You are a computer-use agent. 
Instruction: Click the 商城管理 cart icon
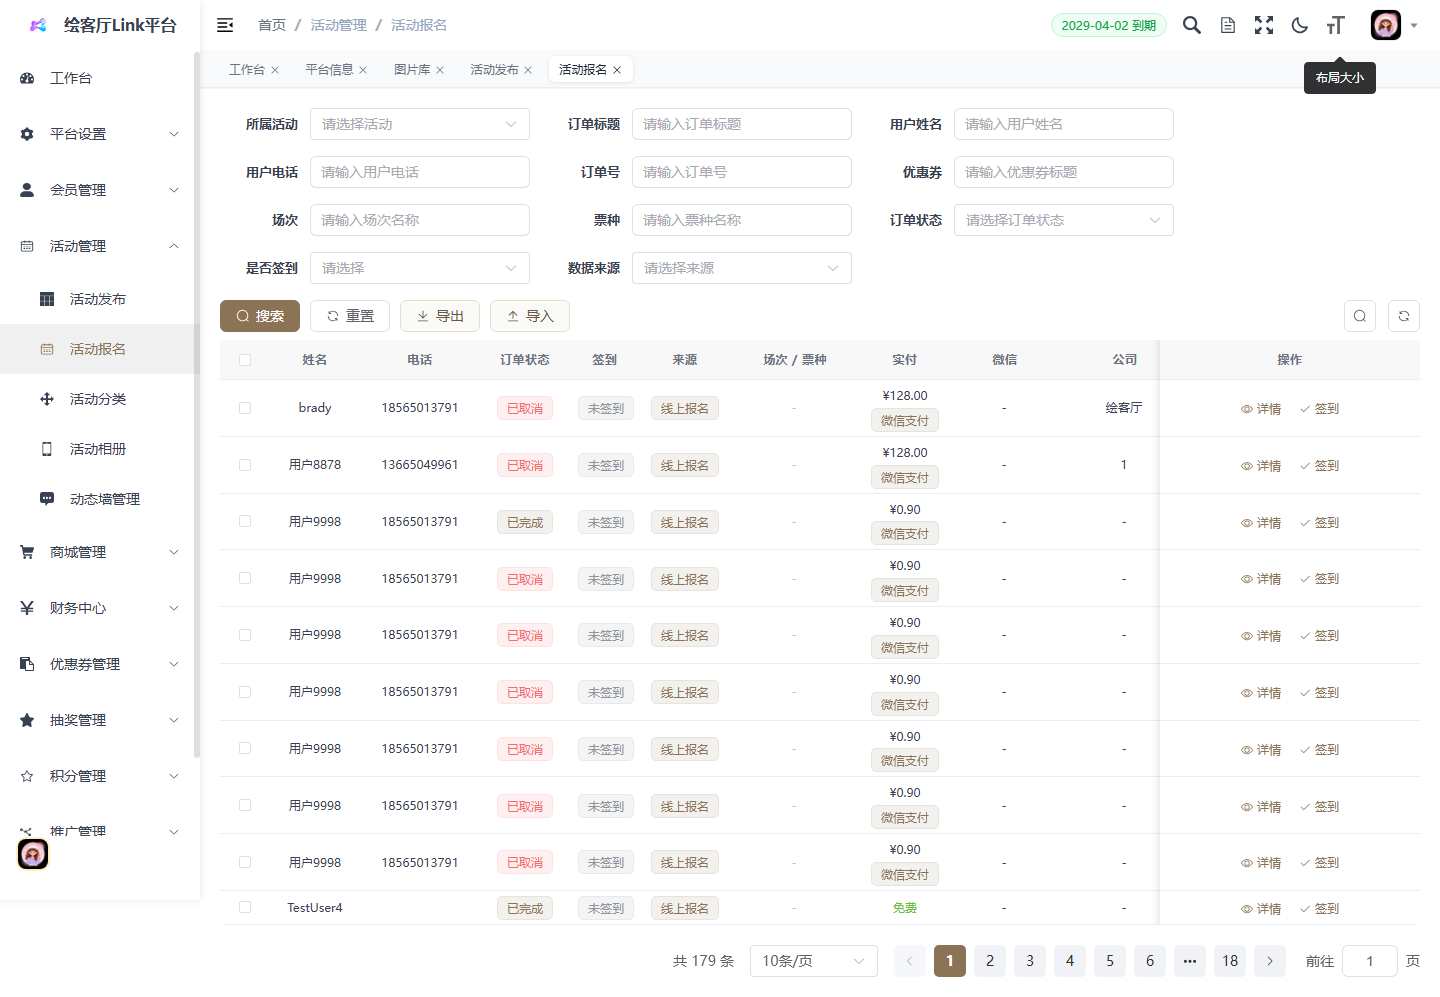click(x=27, y=552)
